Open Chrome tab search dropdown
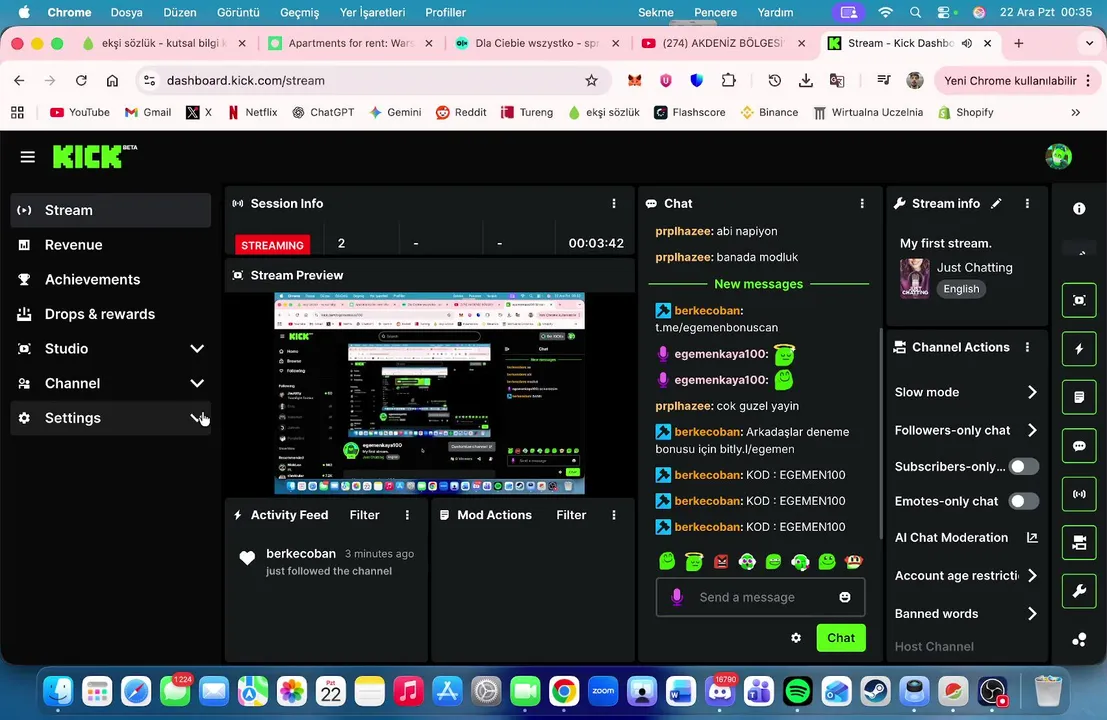1107x720 pixels. 1089,43
